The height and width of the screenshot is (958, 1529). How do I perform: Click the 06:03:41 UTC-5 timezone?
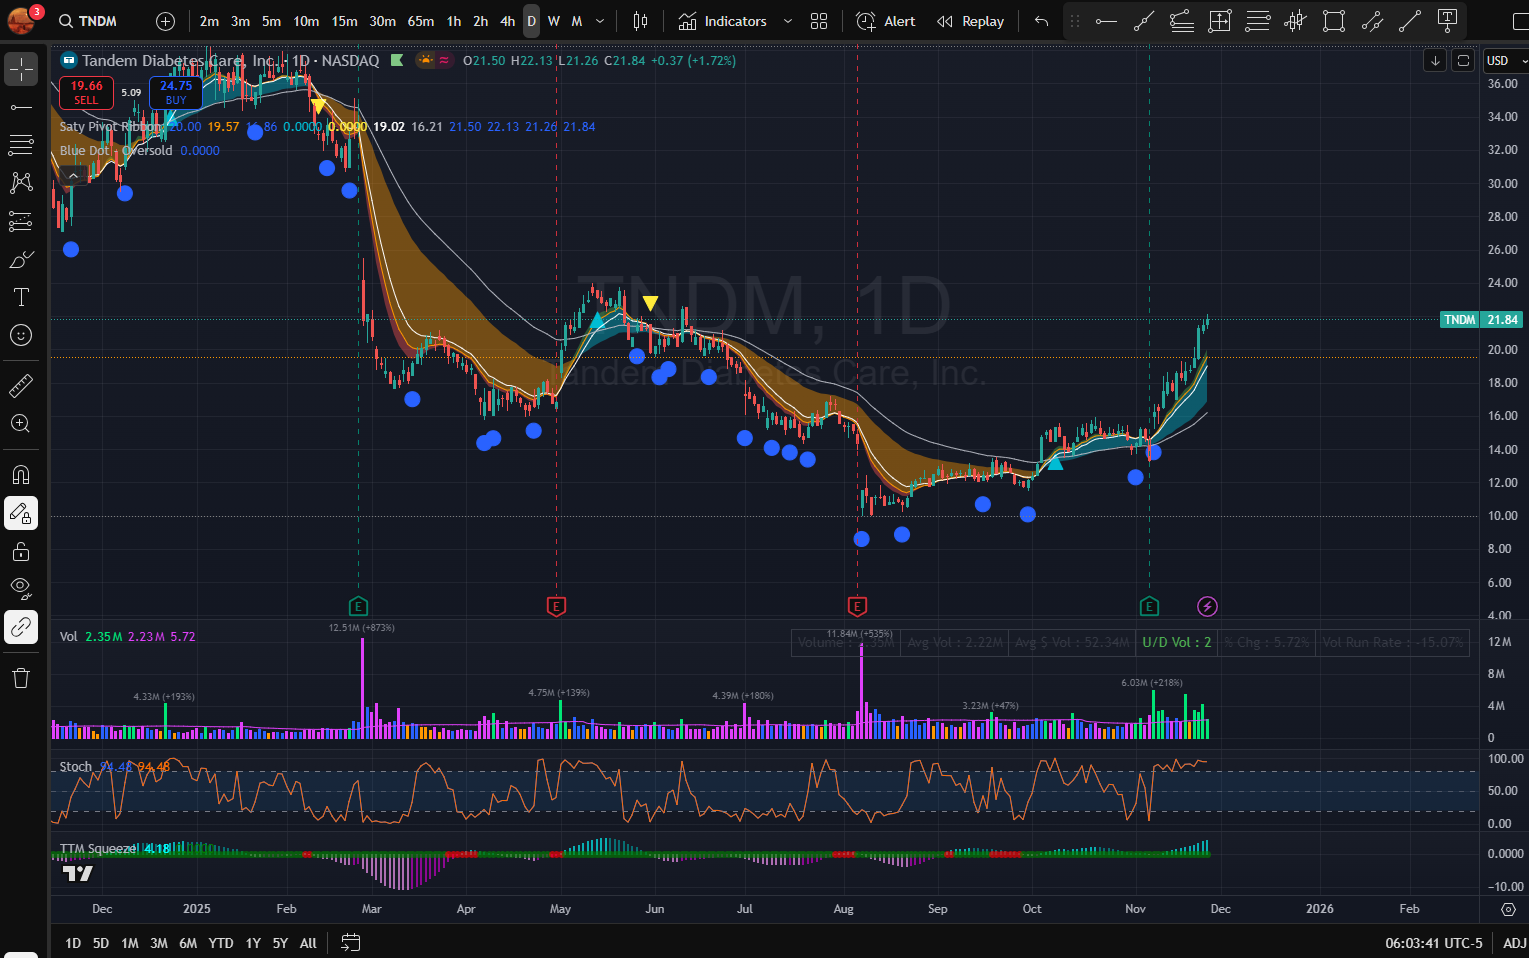1434,943
